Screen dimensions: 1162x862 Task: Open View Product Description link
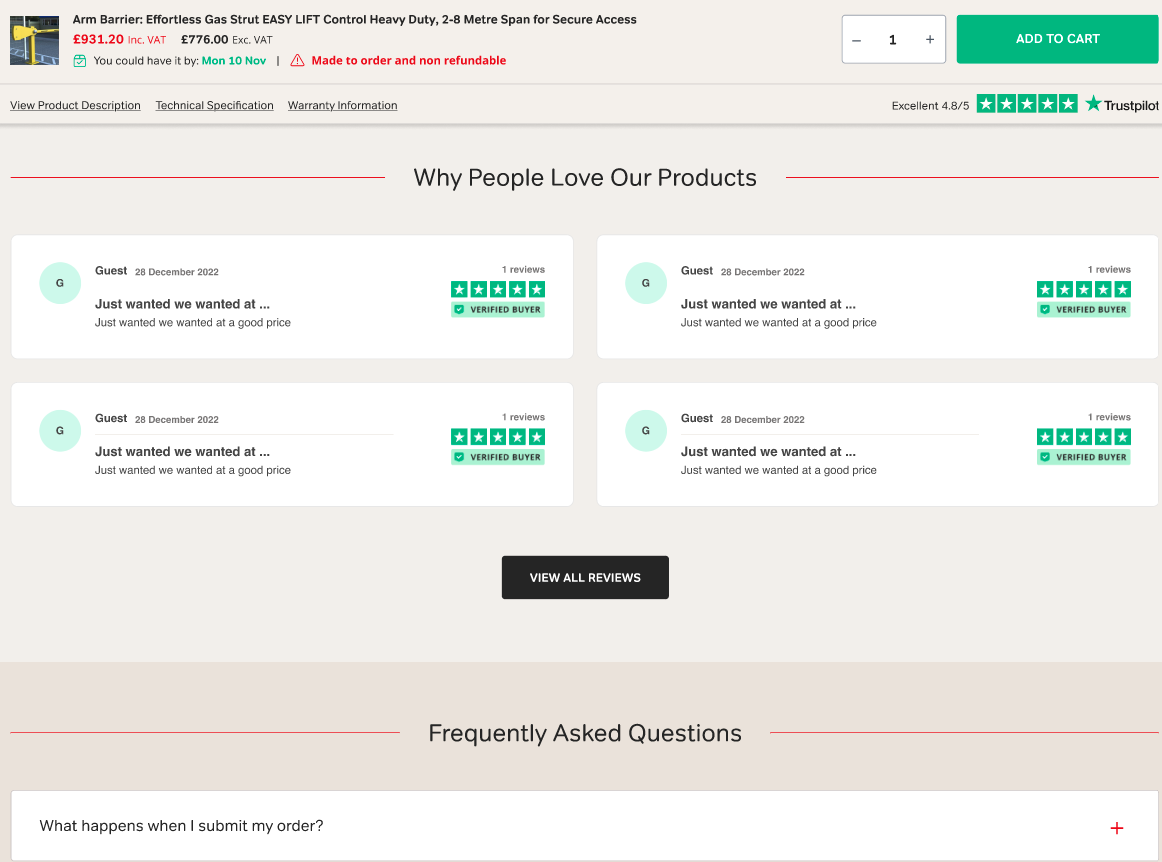pos(75,105)
